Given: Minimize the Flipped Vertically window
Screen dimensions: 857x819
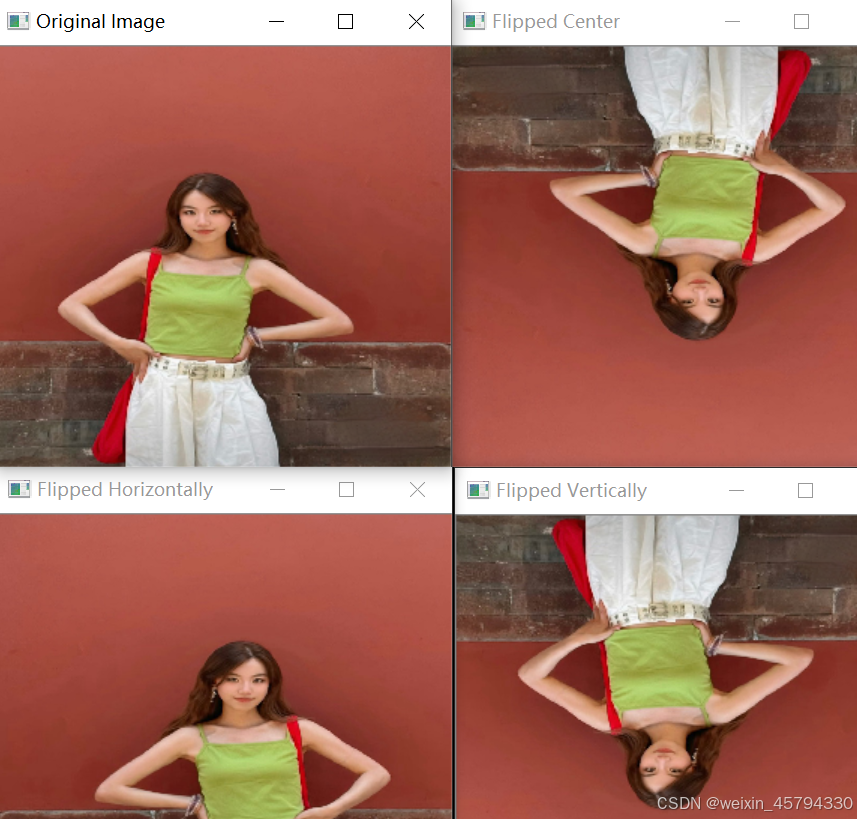Looking at the screenshot, I should (x=737, y=491).
